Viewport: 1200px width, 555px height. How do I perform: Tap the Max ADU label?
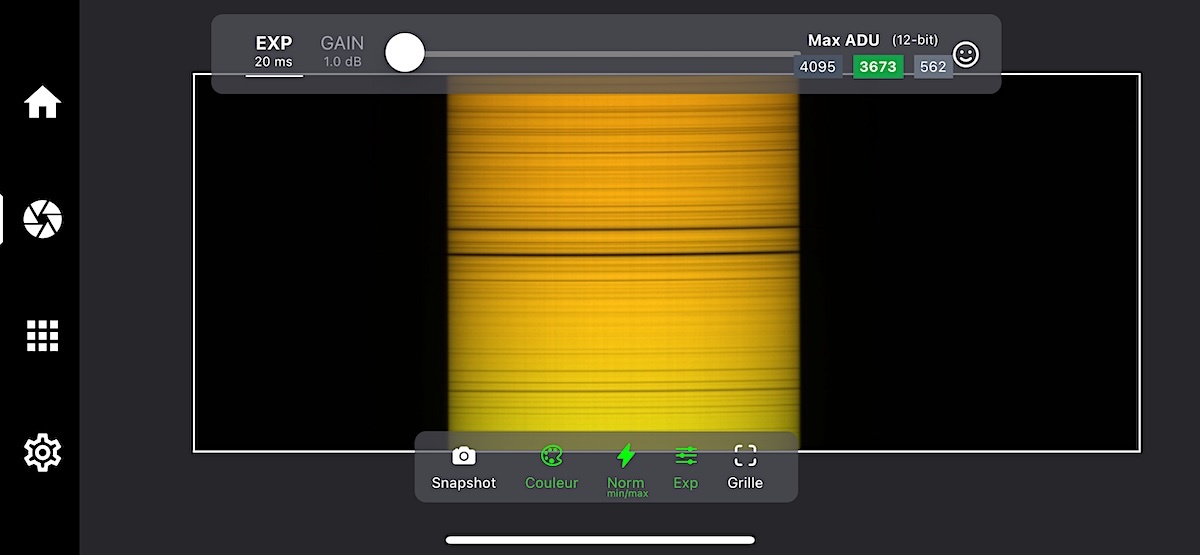[x=843, y=40]
